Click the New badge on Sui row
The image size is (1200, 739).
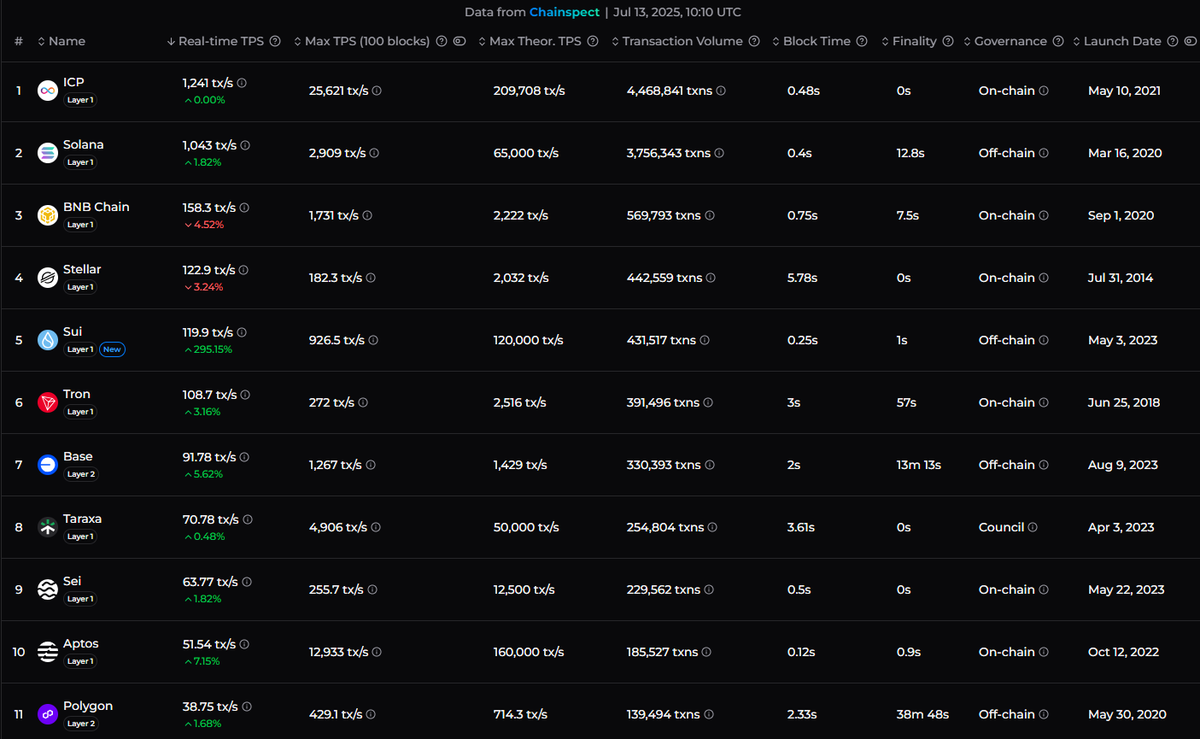pyautogui.click(x=112, y=349)
